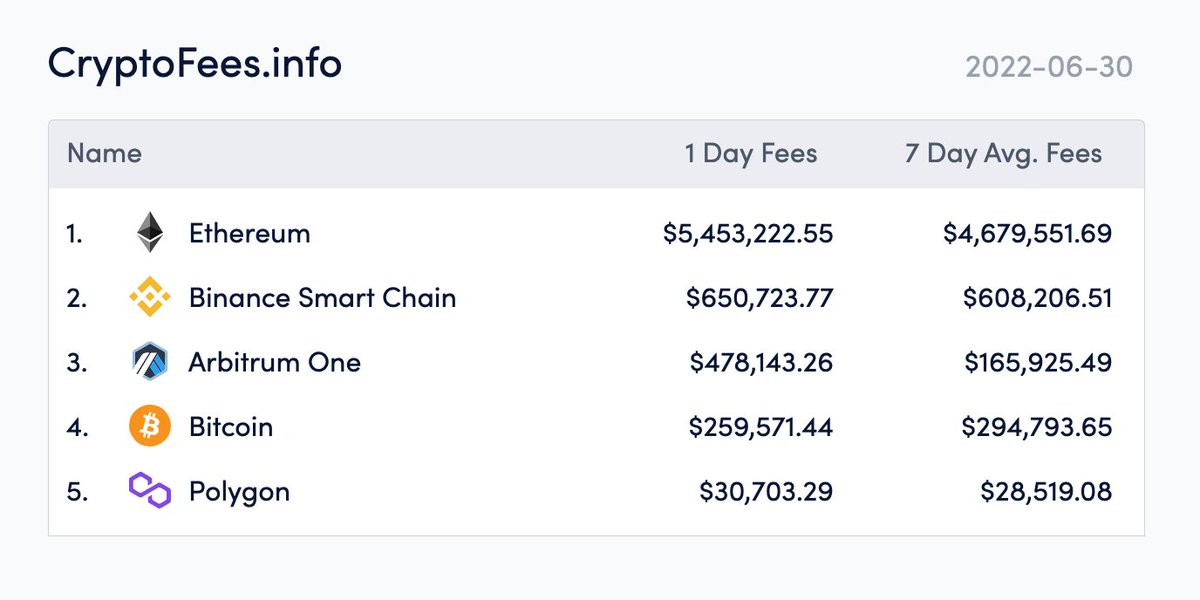Viewport: 1200px width, 600px height.
Task: Click the purple Polygon logo icon
Action: pos(150,491)
